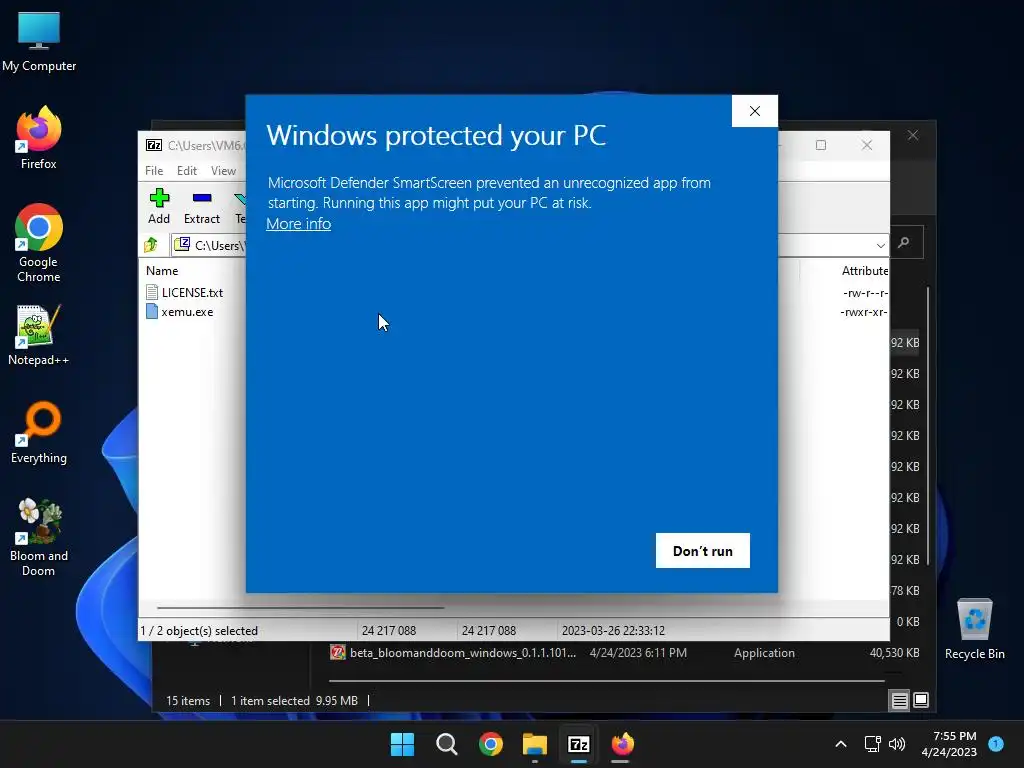
Task: Open Chrome from the taskbar
Action: (490, 744)
